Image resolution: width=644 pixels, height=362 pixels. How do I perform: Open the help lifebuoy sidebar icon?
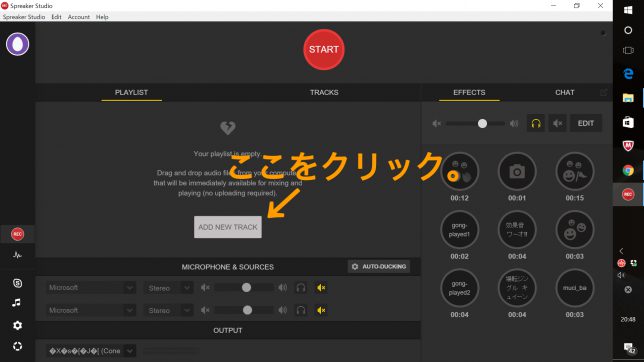tap(17, 346)
